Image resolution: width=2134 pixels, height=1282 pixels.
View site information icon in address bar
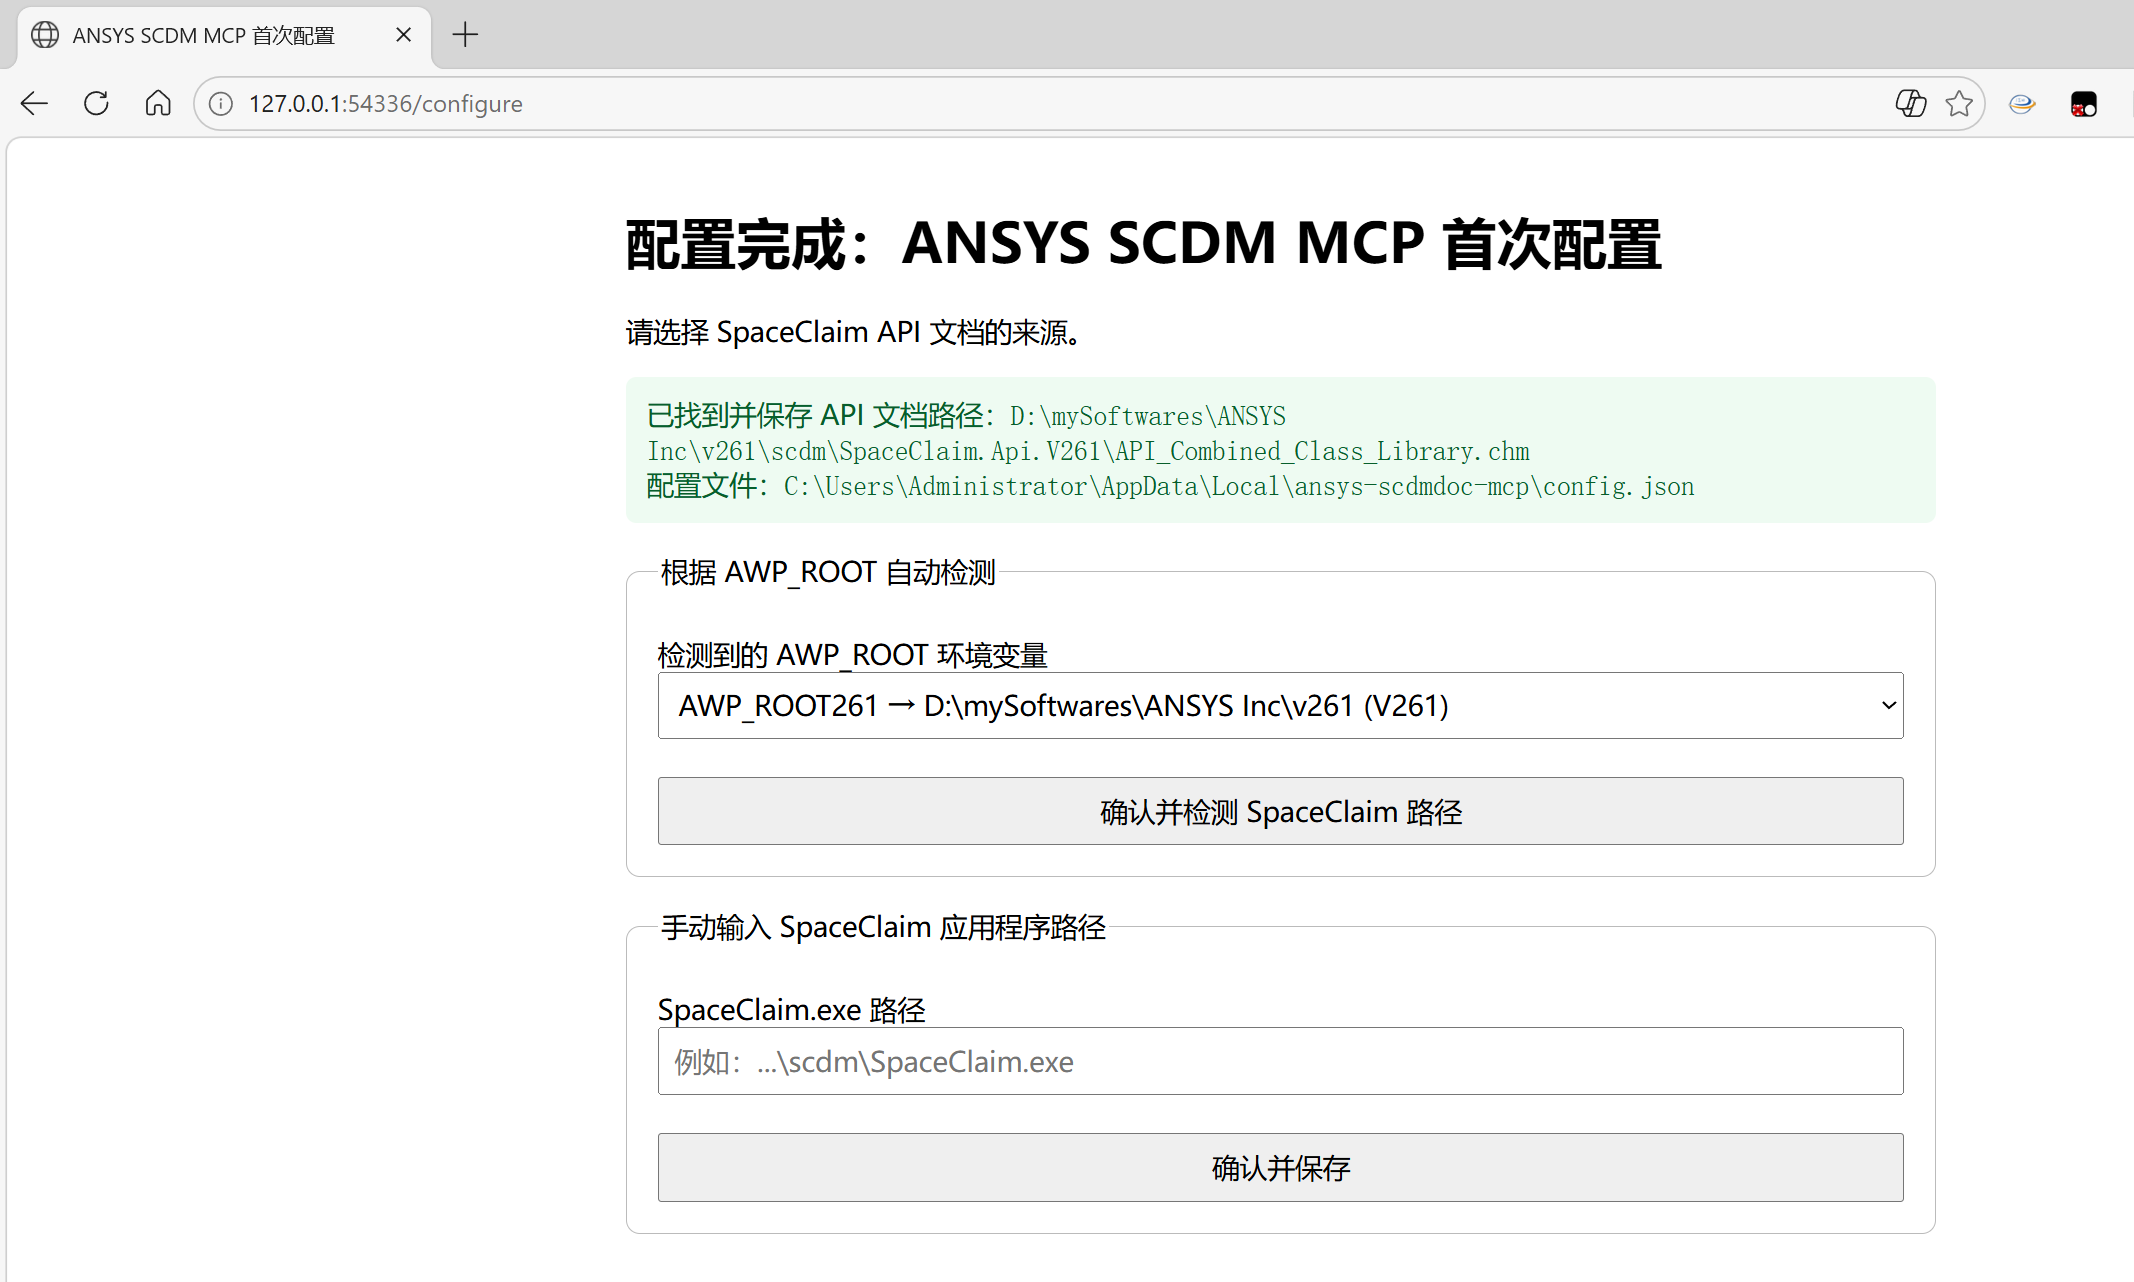pyautogui.click(x=221, y=104)
